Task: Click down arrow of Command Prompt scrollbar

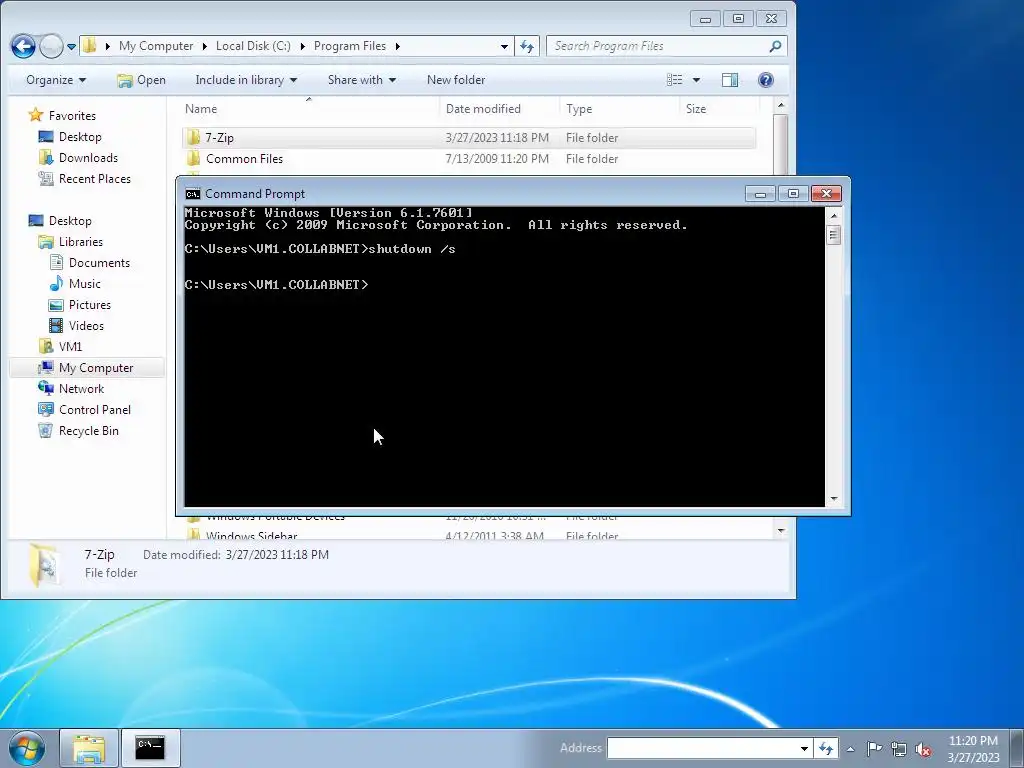Action: 833,499
